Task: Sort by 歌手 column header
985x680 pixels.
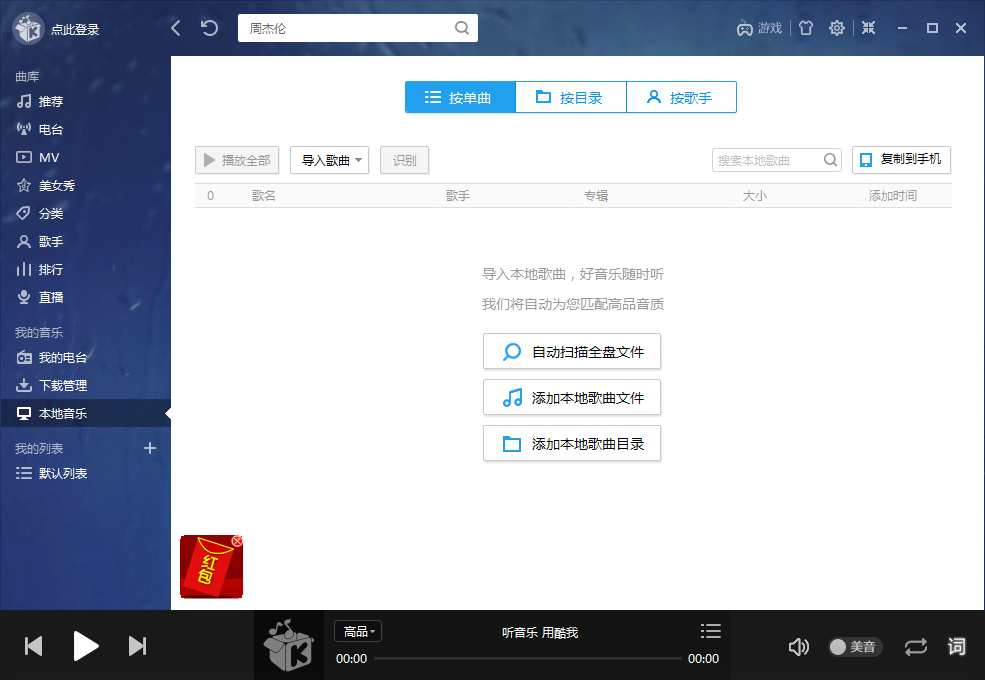Action: coord(458,195)
